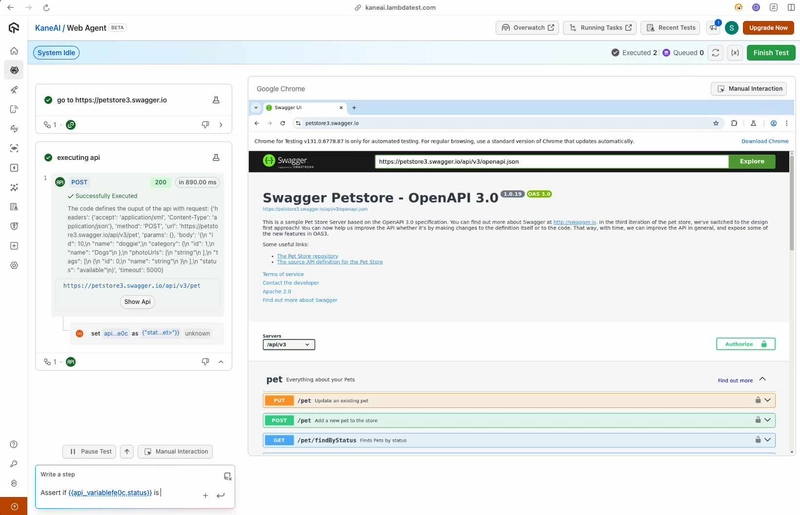Open the Home icon in left sidebar
800x515 pixels.
(14, 51)
